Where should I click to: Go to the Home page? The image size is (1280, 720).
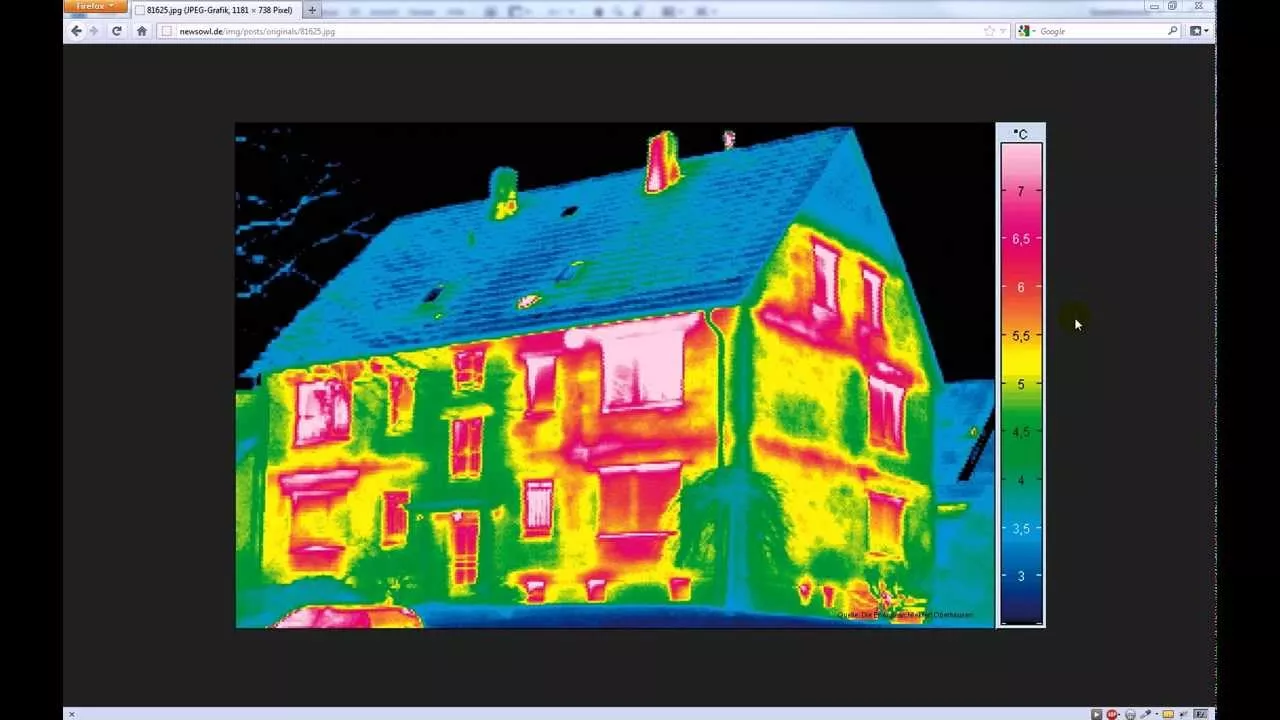(x=141, y=31)
